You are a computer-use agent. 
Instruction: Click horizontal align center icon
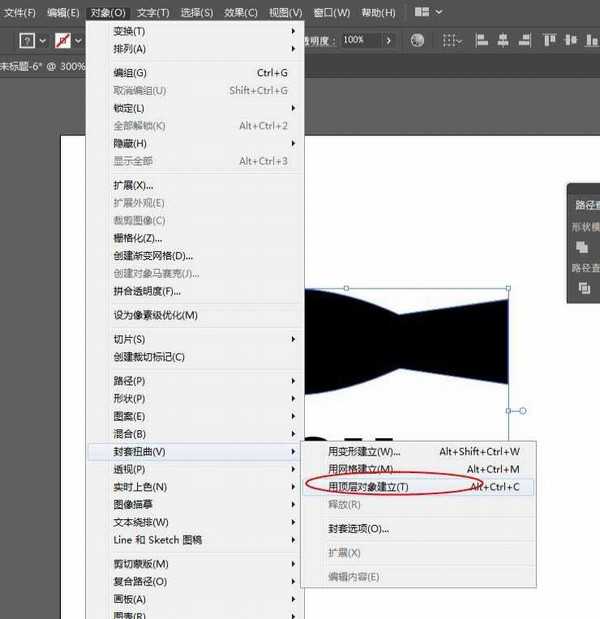pos(503,40)
